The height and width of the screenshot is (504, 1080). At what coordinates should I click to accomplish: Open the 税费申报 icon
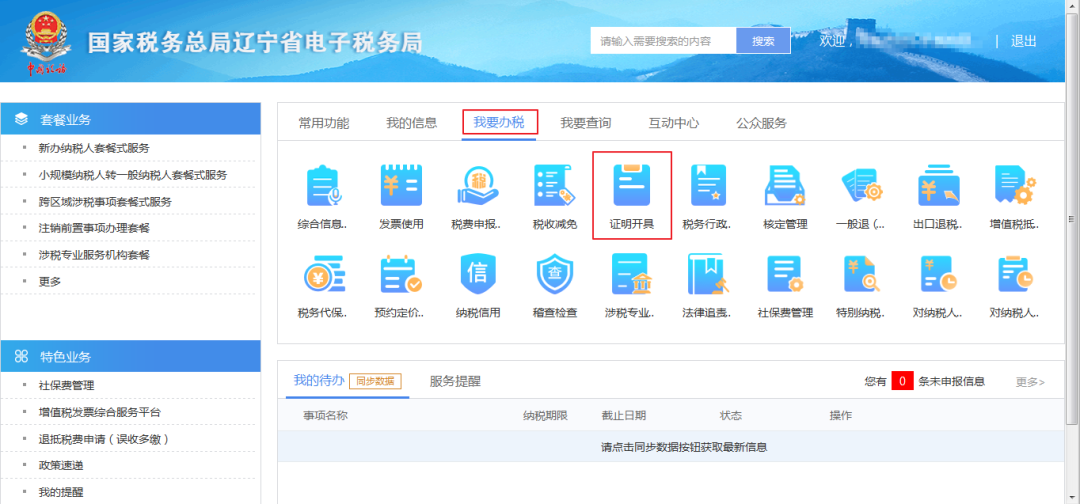click(x=476, y=186)
